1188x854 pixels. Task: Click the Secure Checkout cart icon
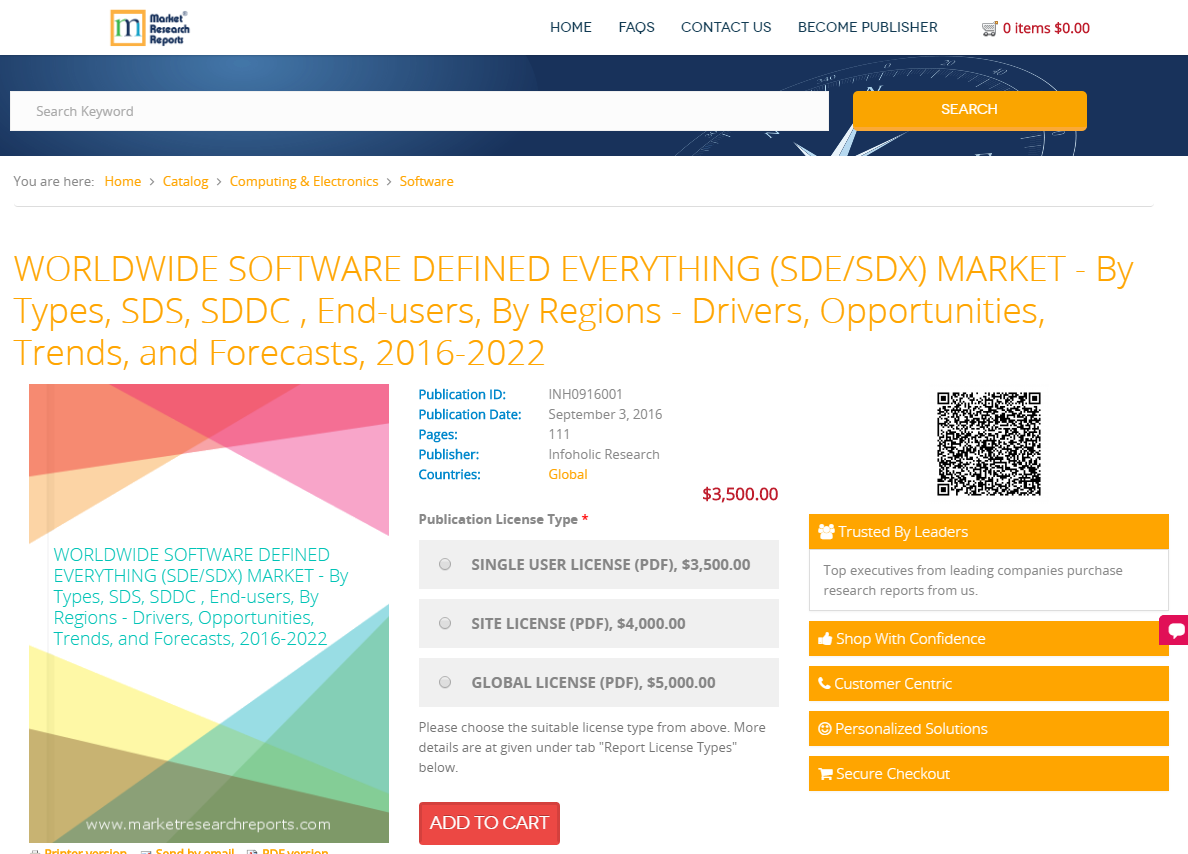[826, 774]
